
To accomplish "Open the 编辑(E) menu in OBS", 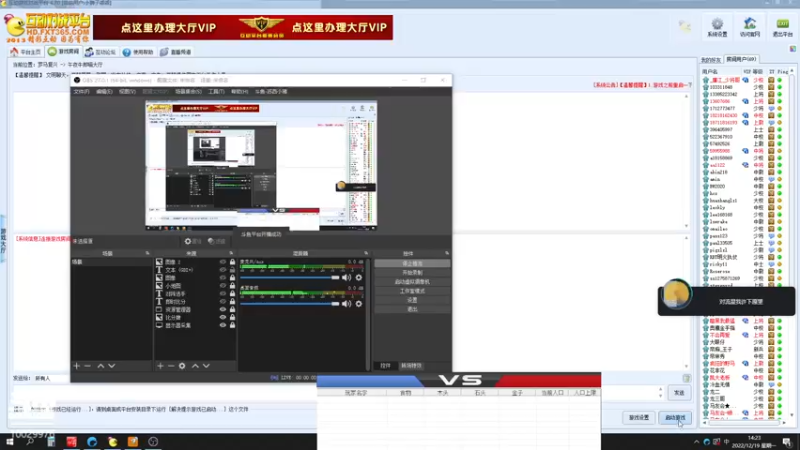I will [x=104, y=92].
